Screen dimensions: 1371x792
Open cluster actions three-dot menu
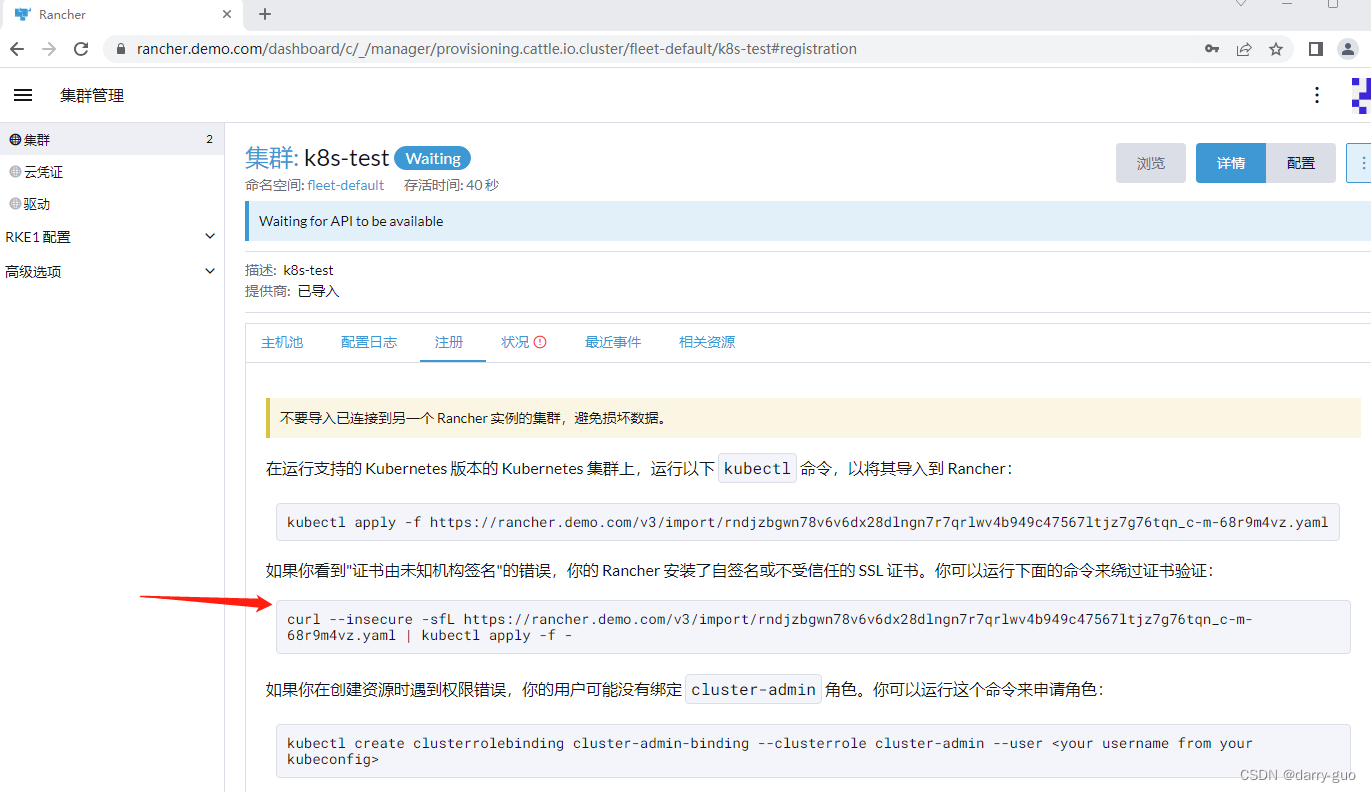1360,163
